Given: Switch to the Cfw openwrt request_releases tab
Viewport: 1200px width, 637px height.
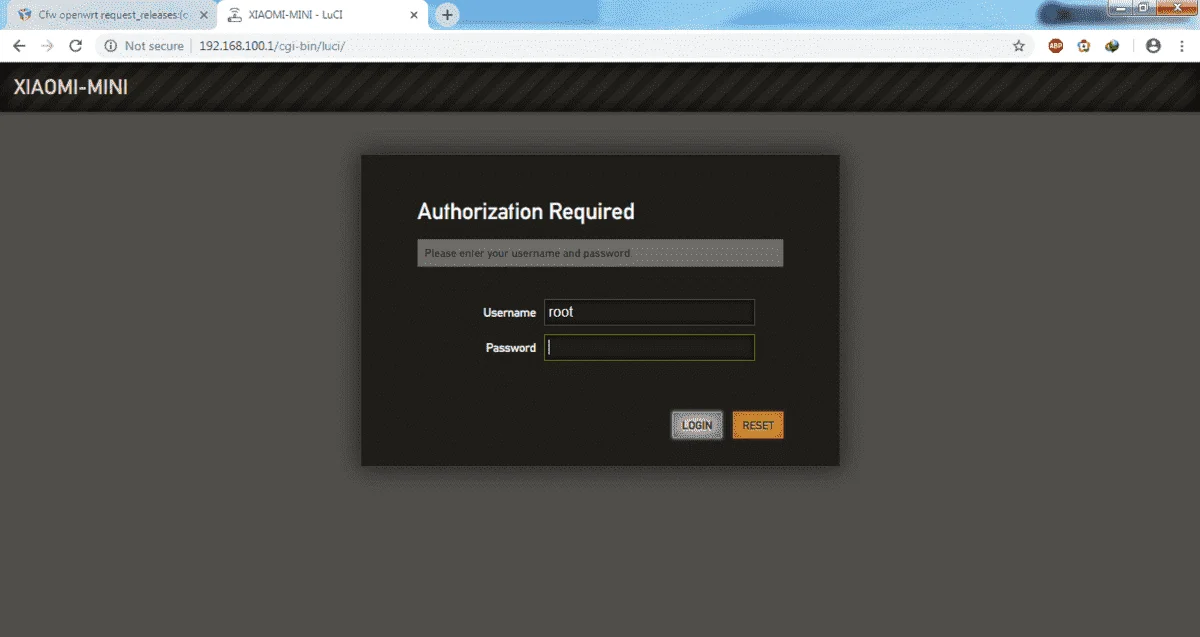Looking at the screenshot, I should coord(110,15).
